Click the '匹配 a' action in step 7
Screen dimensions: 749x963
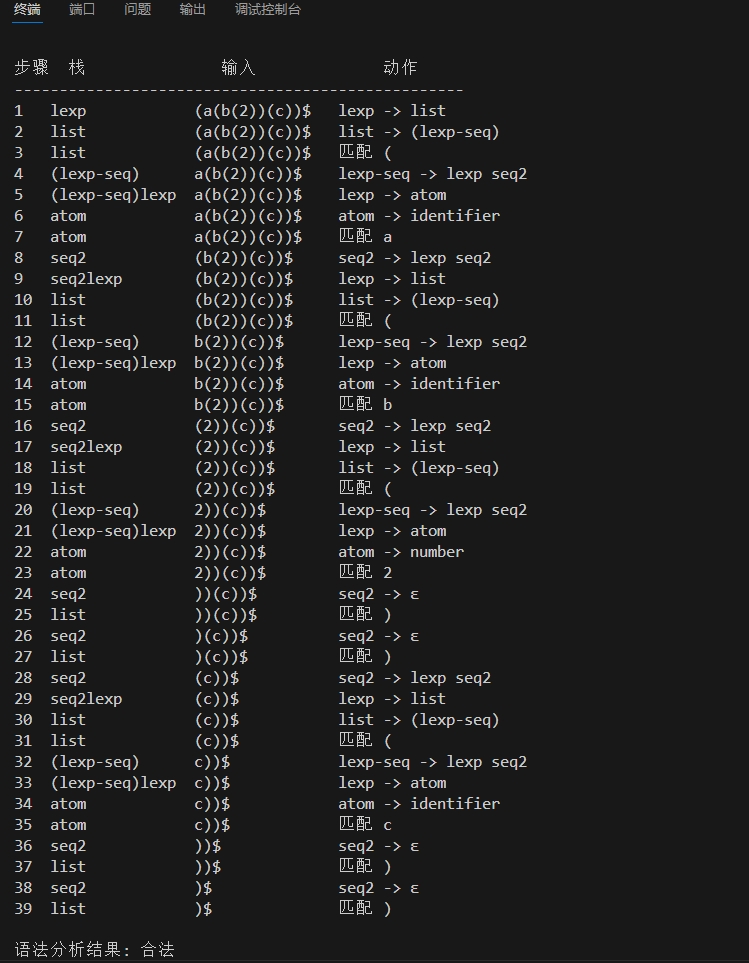[365, 237]
